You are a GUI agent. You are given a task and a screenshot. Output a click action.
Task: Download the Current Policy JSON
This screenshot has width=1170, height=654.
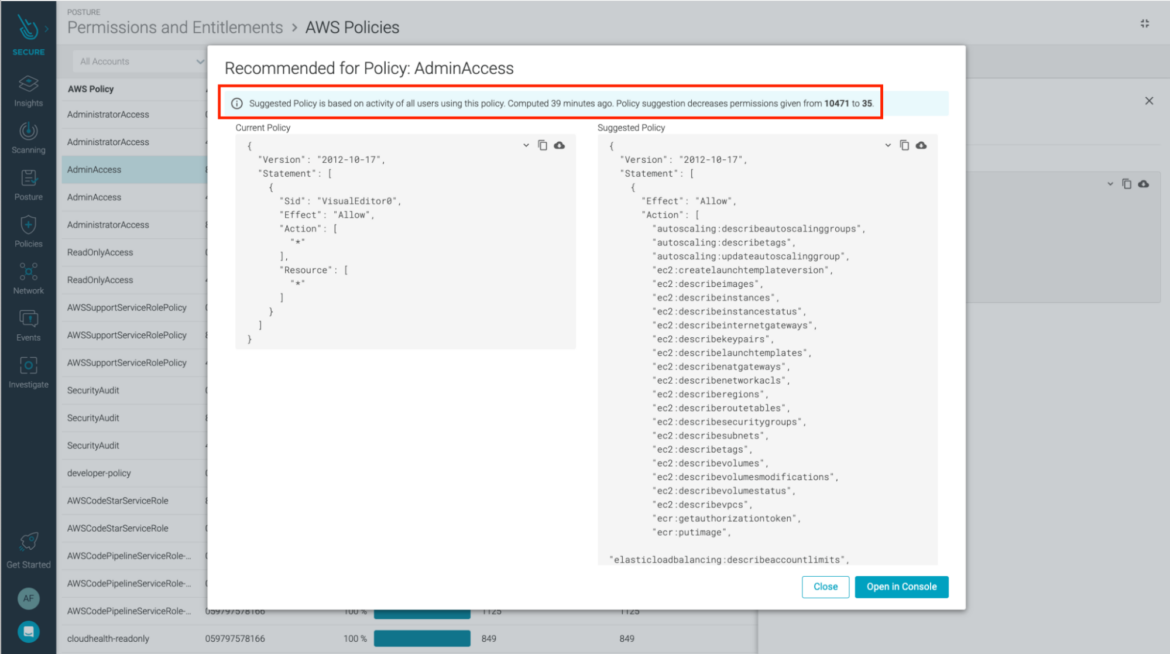[x=560, y=146]
